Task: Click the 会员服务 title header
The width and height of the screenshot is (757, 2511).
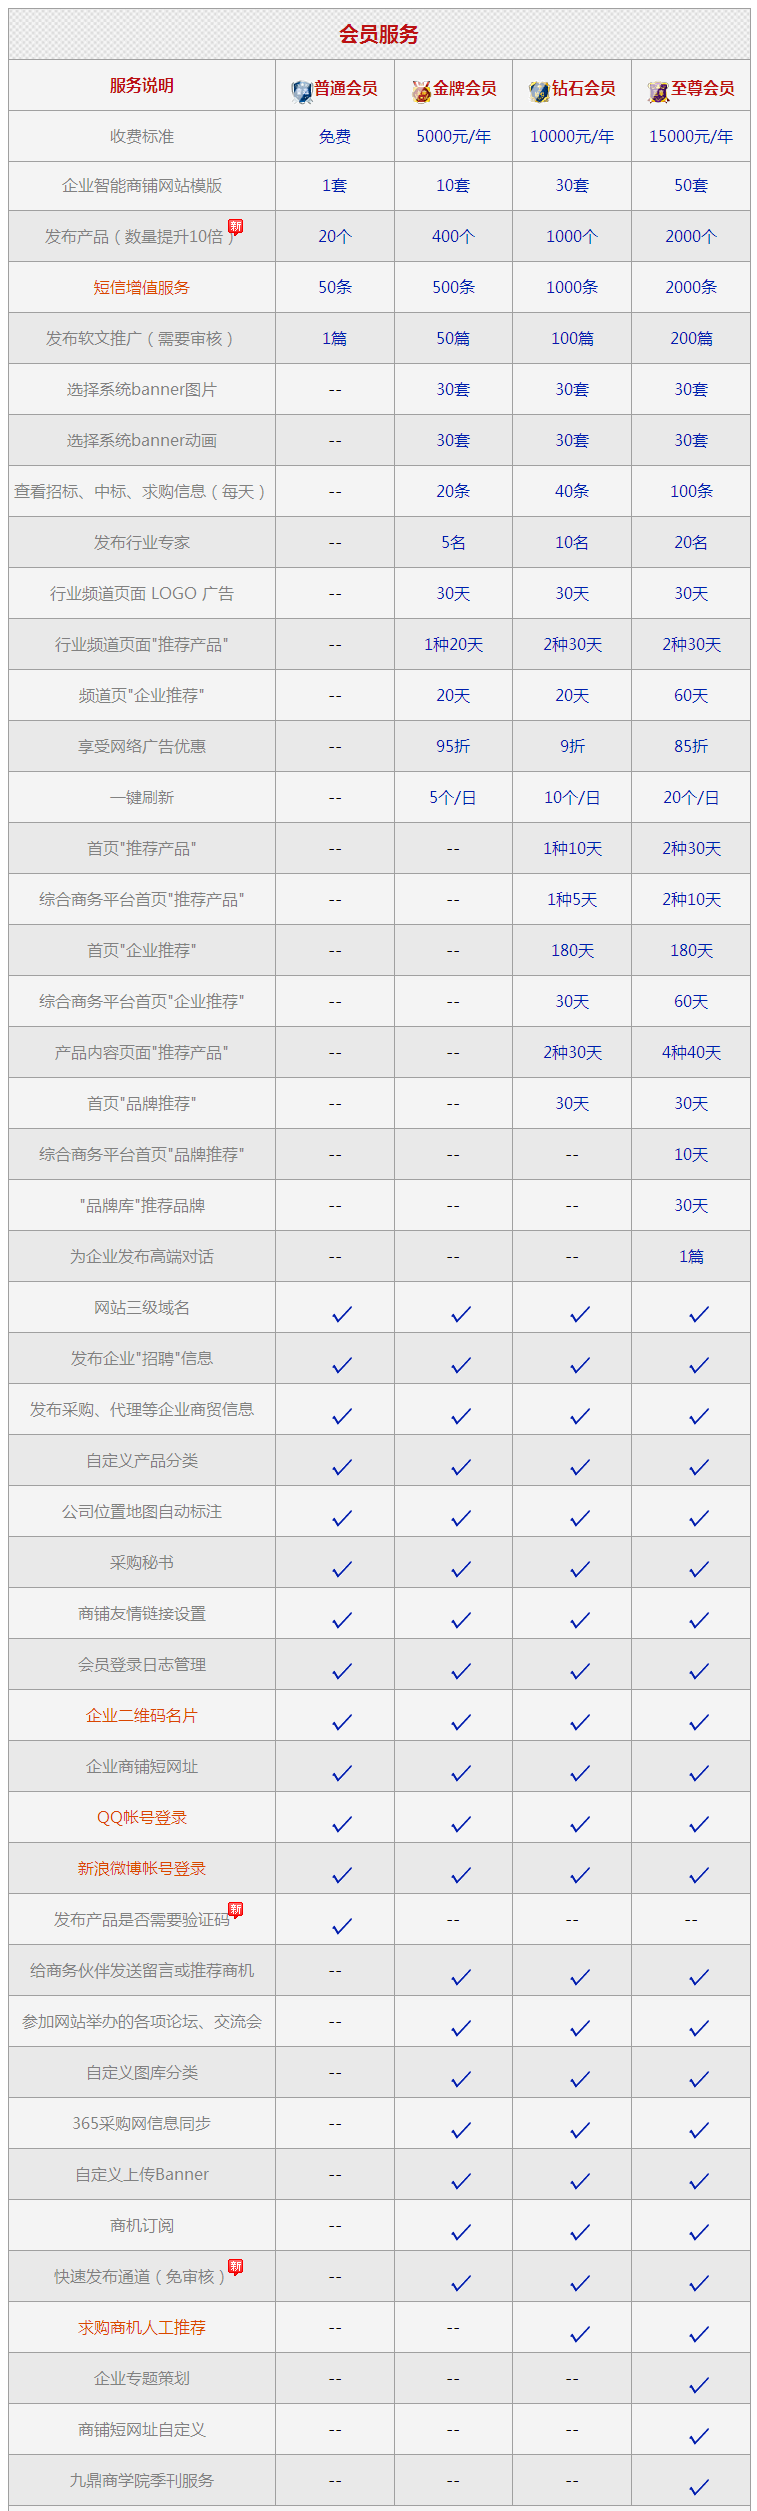Action: tap(379, 34)
